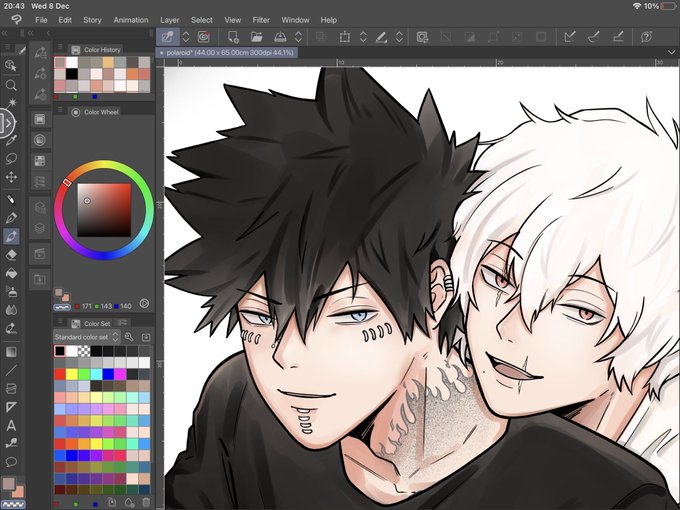Switch to the polaroid canvas tab

(x=227, y=52)
